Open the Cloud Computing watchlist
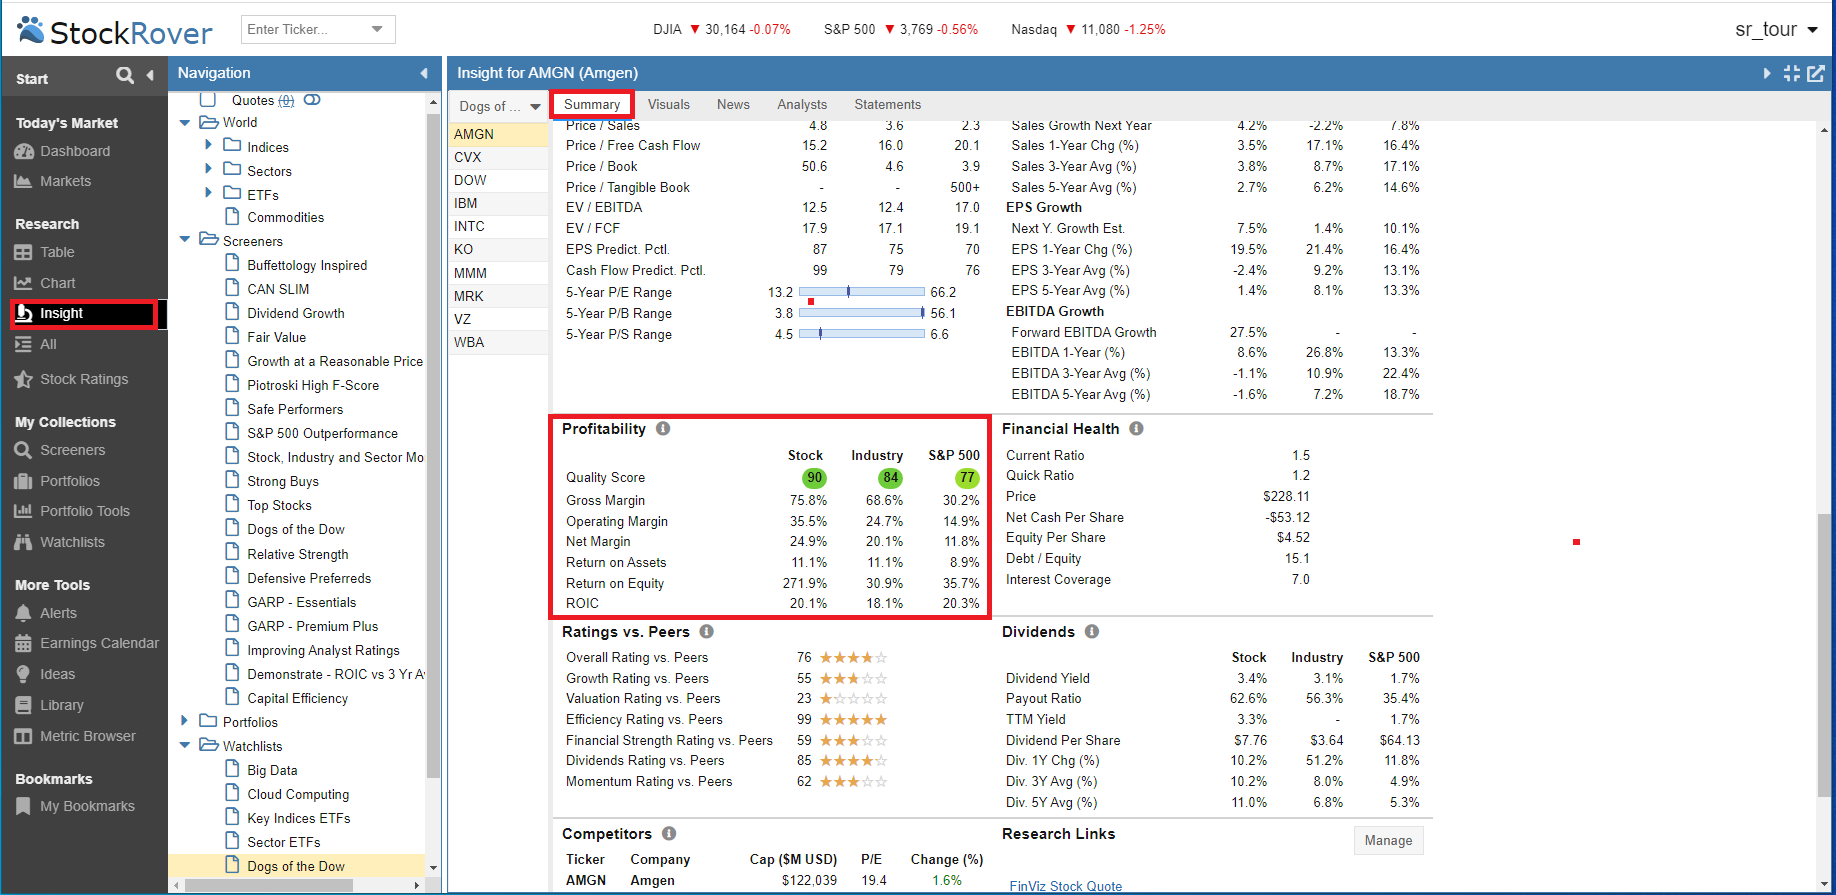 pos(298,794)
